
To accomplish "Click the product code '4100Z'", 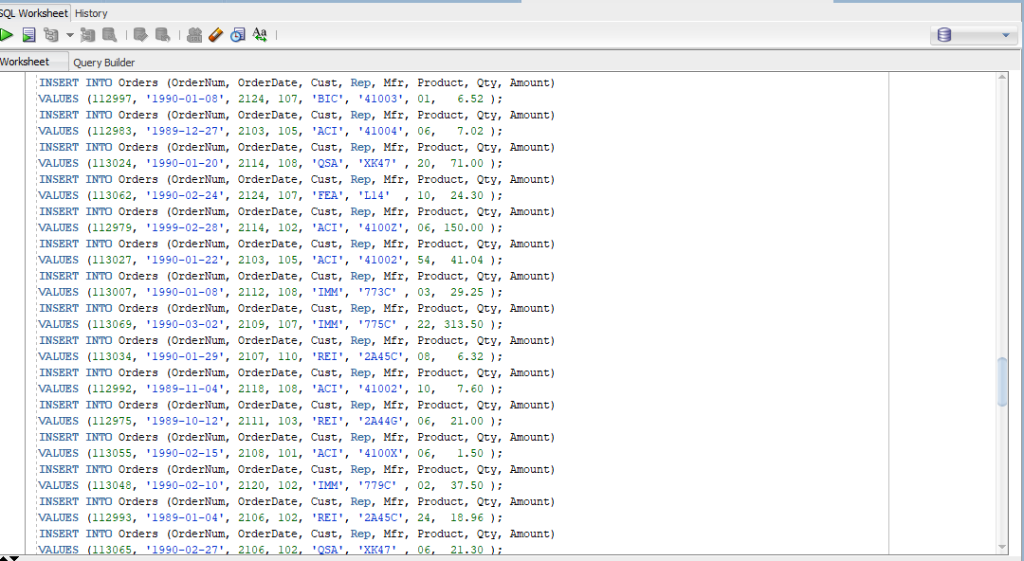I will coord(381,228).
